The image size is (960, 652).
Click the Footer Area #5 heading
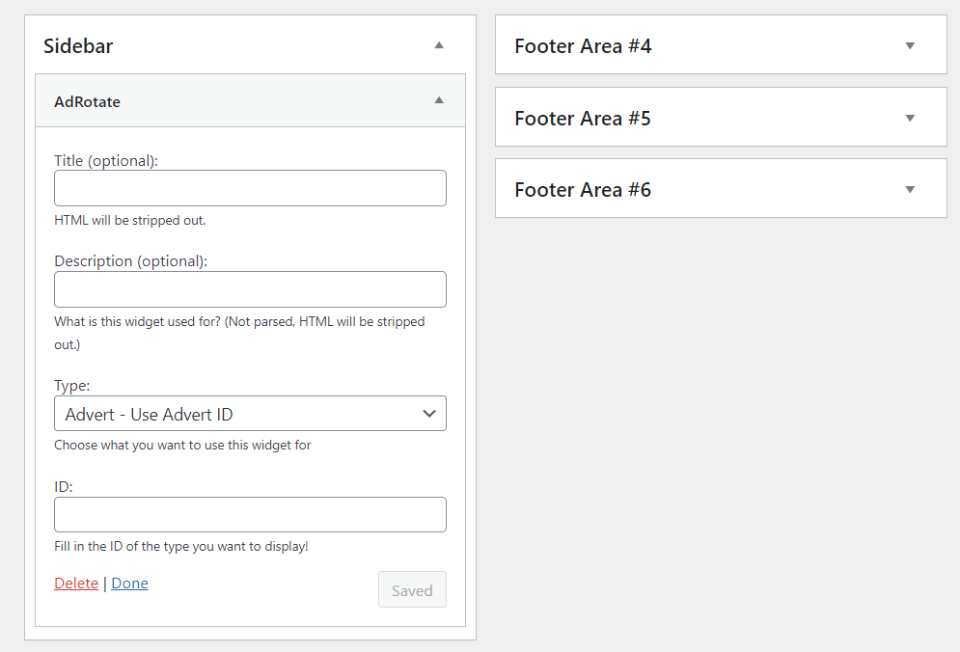[583, 118]
